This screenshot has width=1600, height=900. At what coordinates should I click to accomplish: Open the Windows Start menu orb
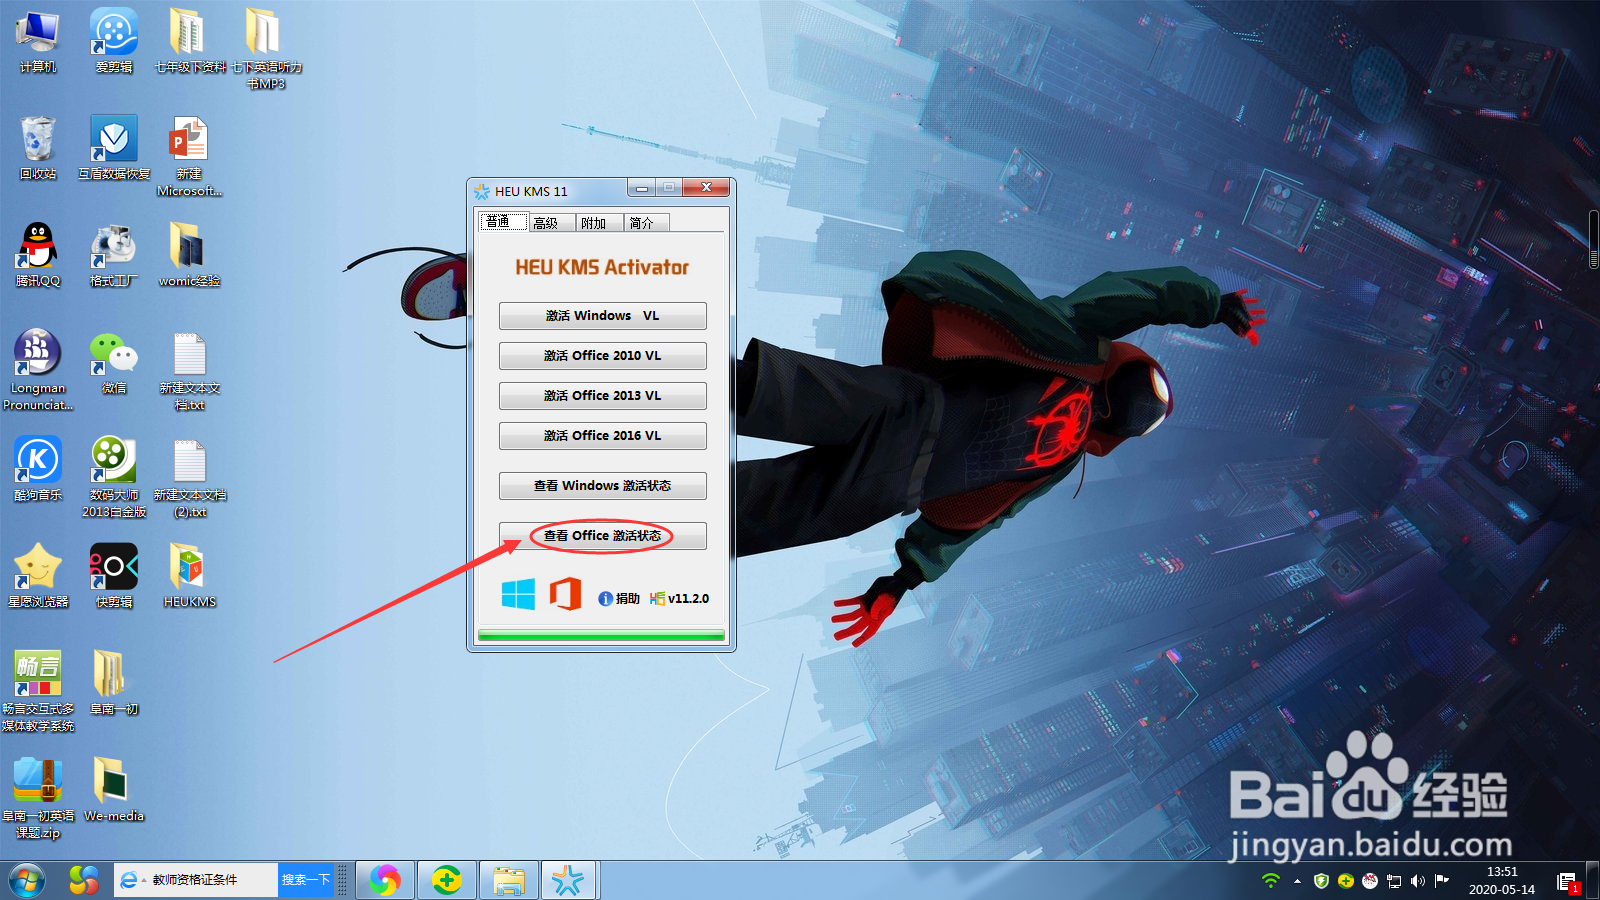click(x=27, y=880)
